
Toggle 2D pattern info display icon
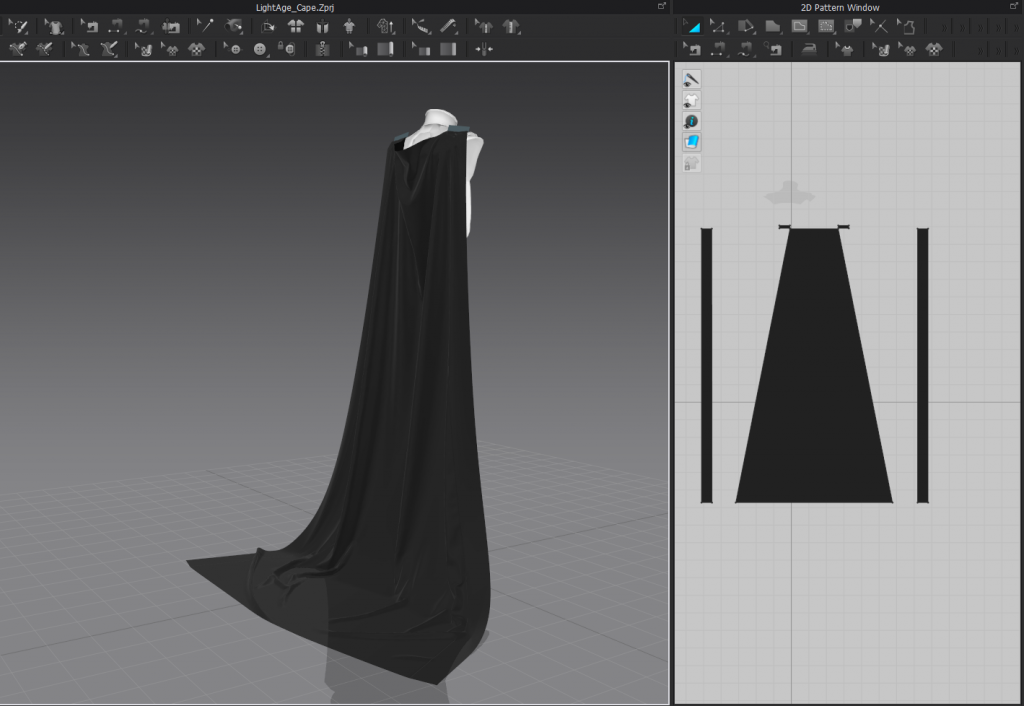[x=691, y=121]
